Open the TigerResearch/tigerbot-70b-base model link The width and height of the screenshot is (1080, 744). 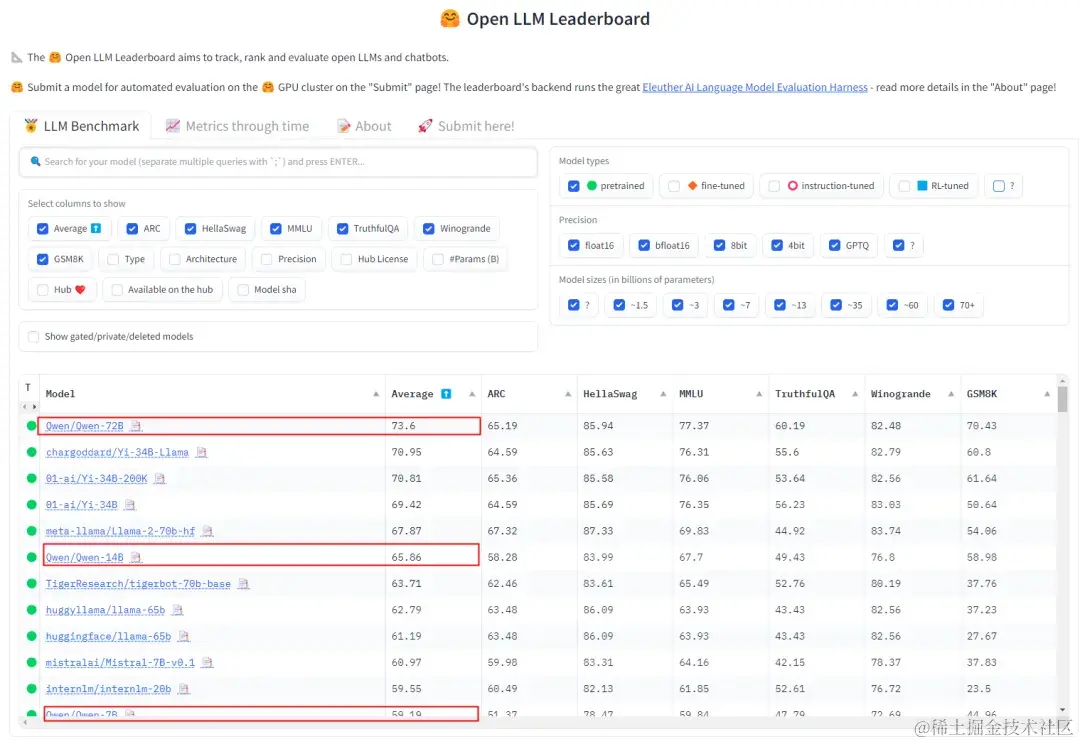point(138,583)
